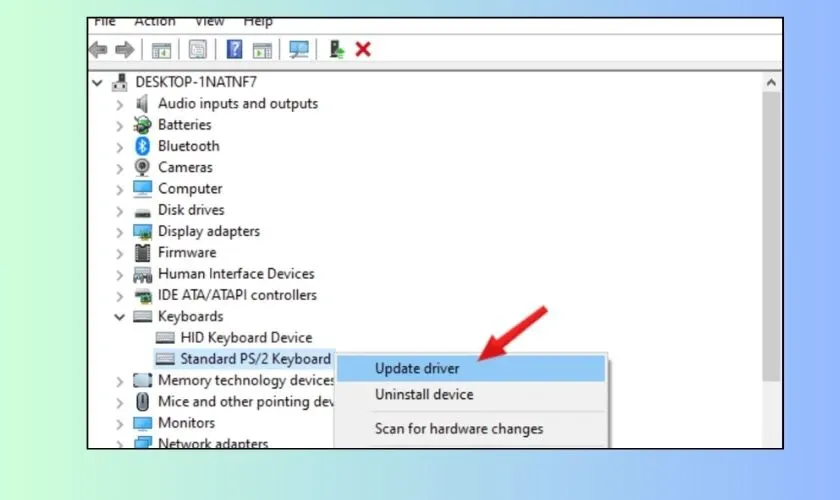The width and height of the screenshot is (840, 500).
Task: Click the Forward arrow toolbar icon
Action: pos(124,49)
